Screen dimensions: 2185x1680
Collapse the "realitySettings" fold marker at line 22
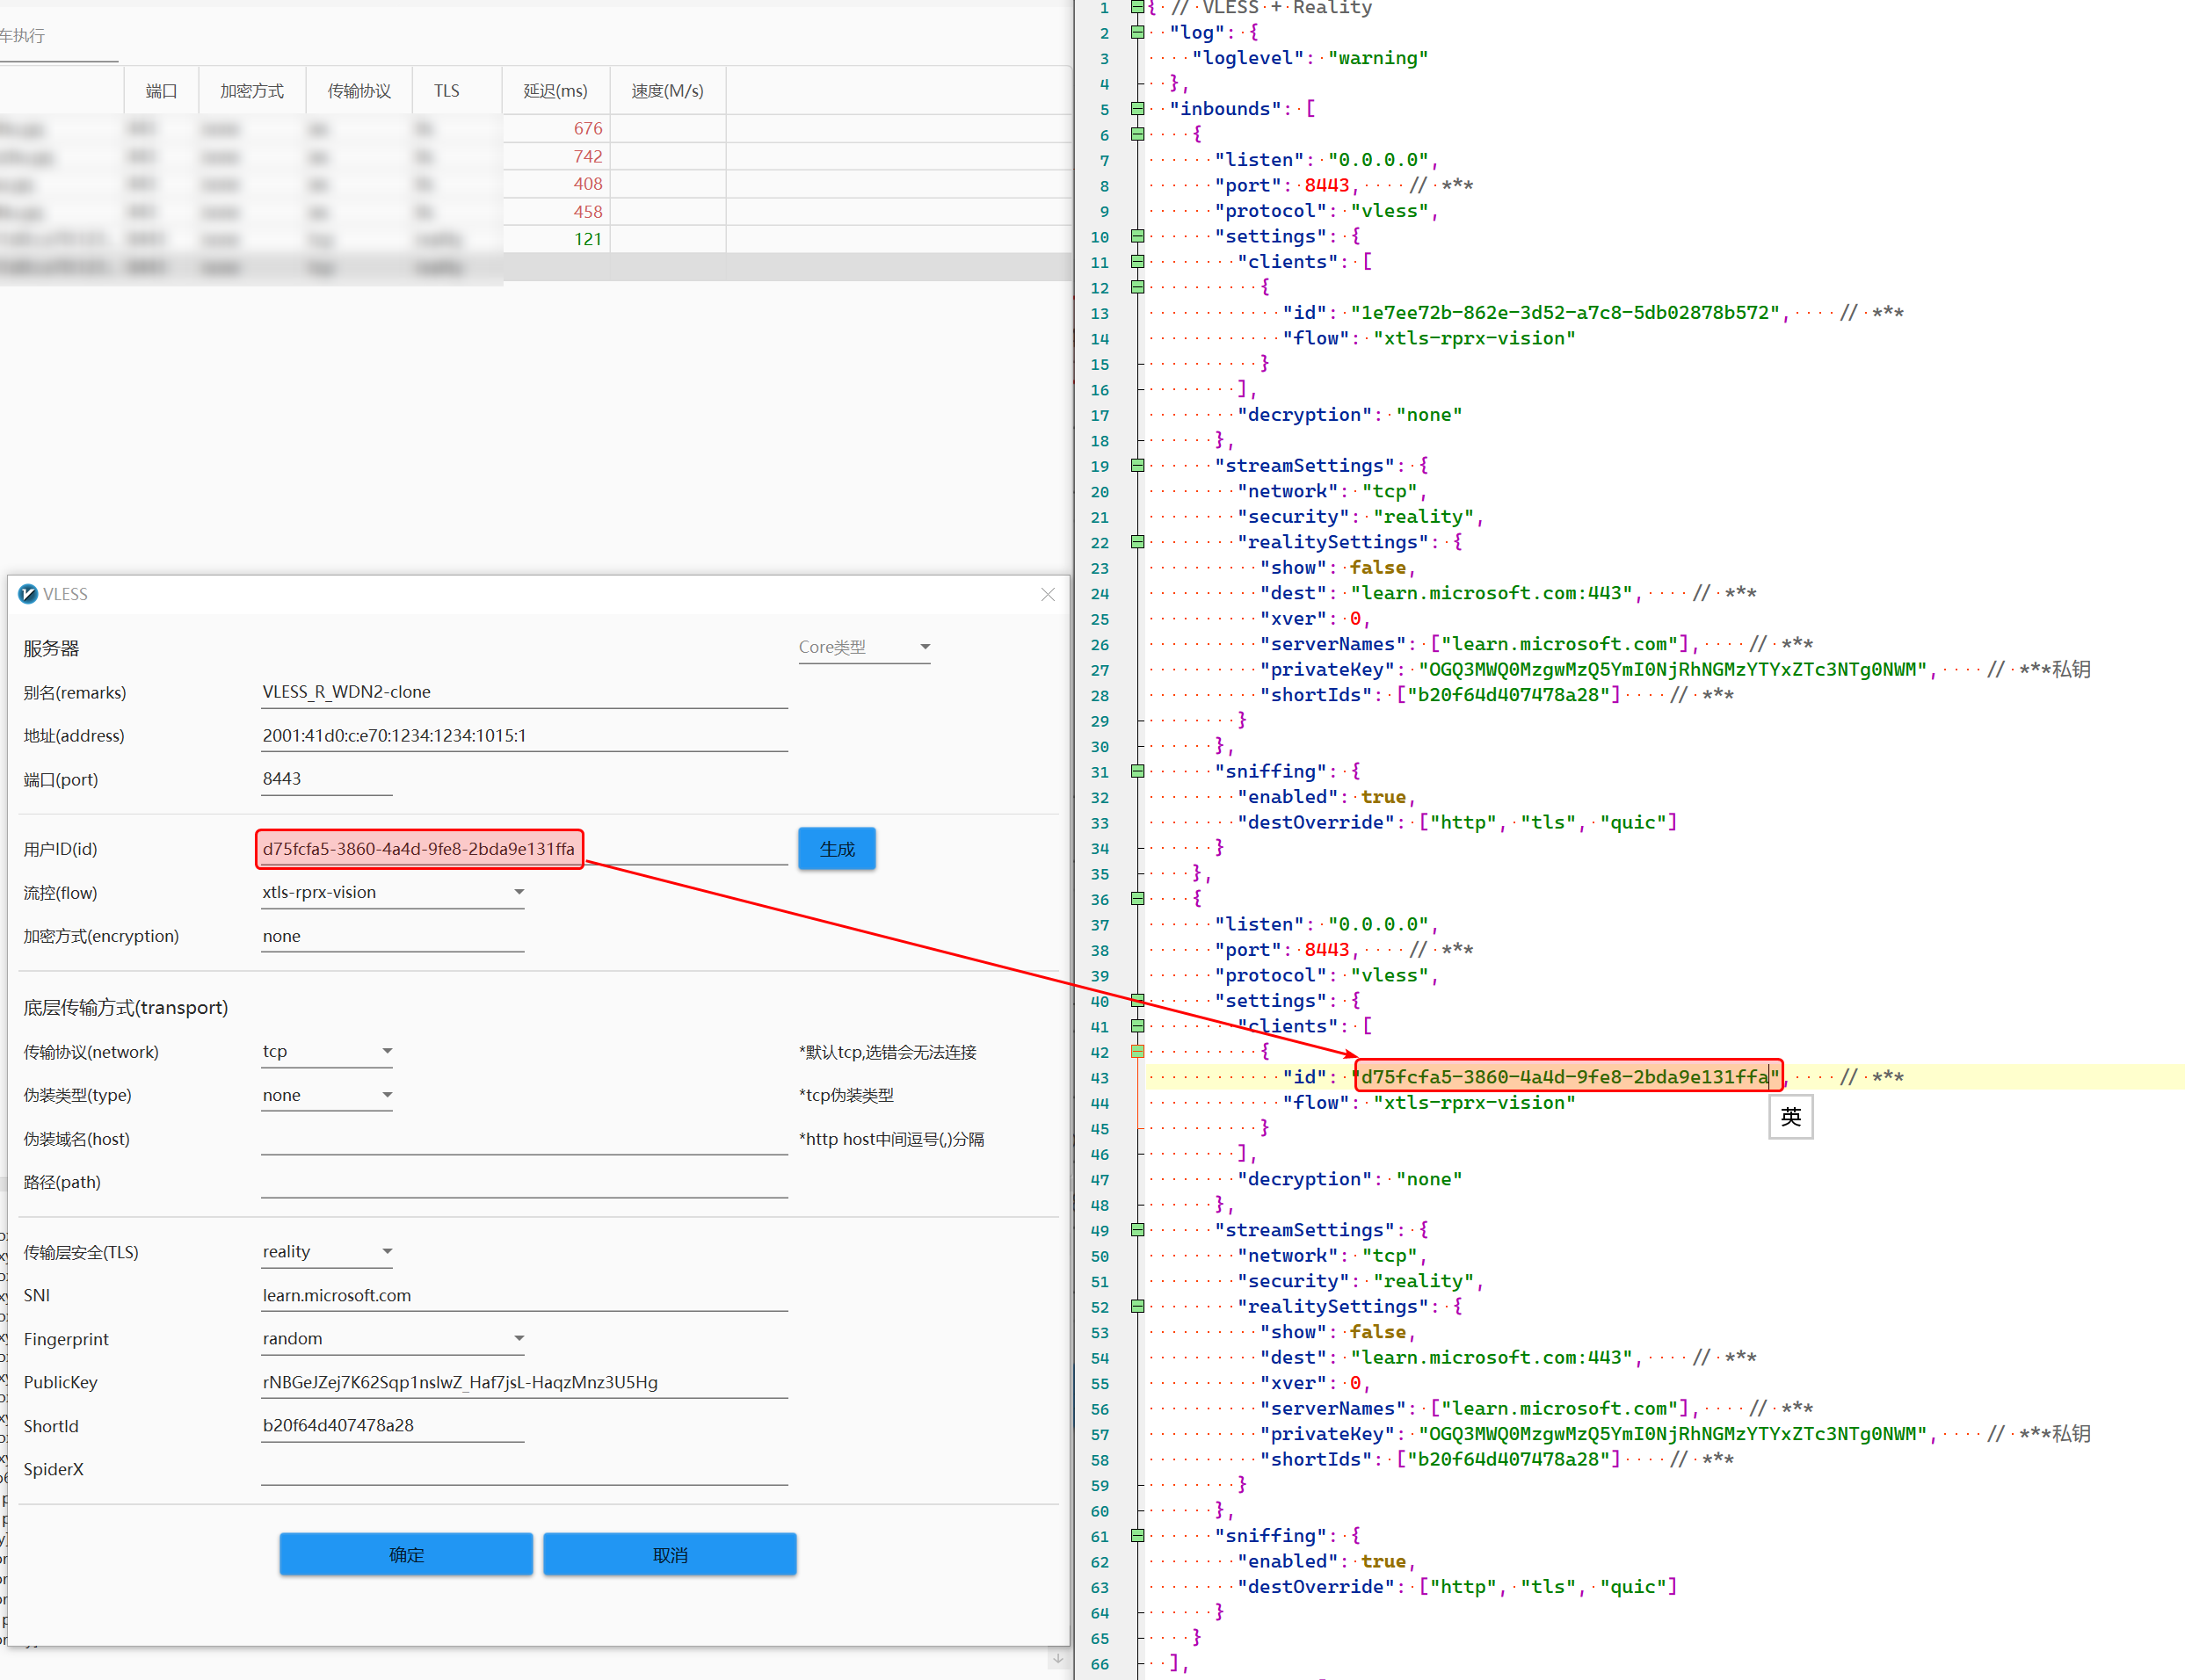(x=1137, y=542)
